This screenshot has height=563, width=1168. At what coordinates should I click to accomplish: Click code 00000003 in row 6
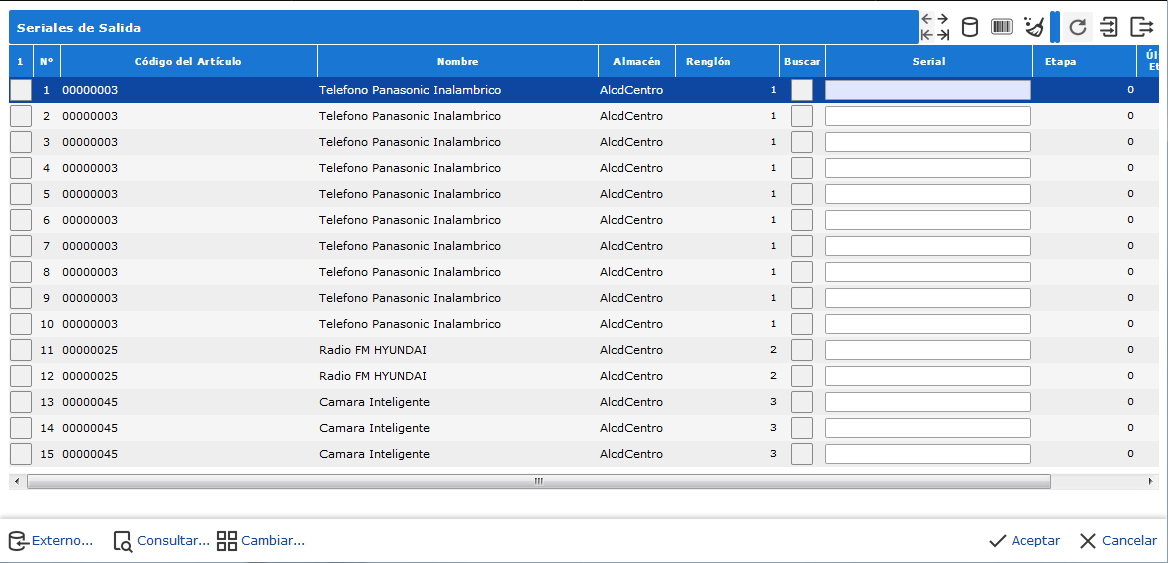pos(89,220)
